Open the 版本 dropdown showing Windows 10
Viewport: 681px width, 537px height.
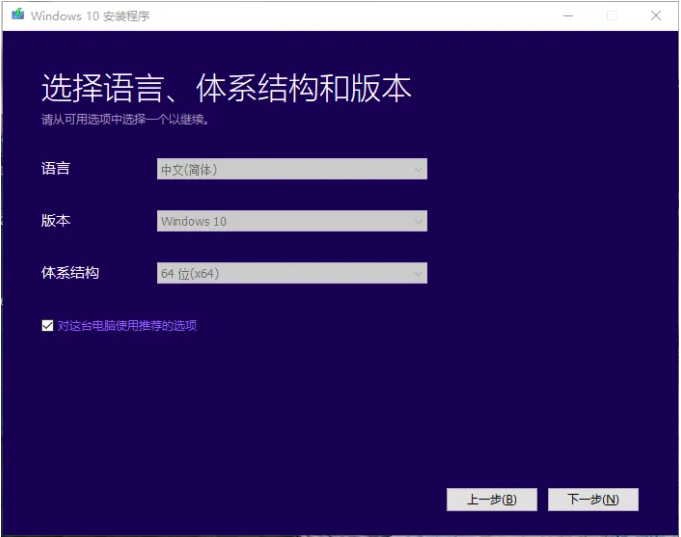(x=291, y=221)
